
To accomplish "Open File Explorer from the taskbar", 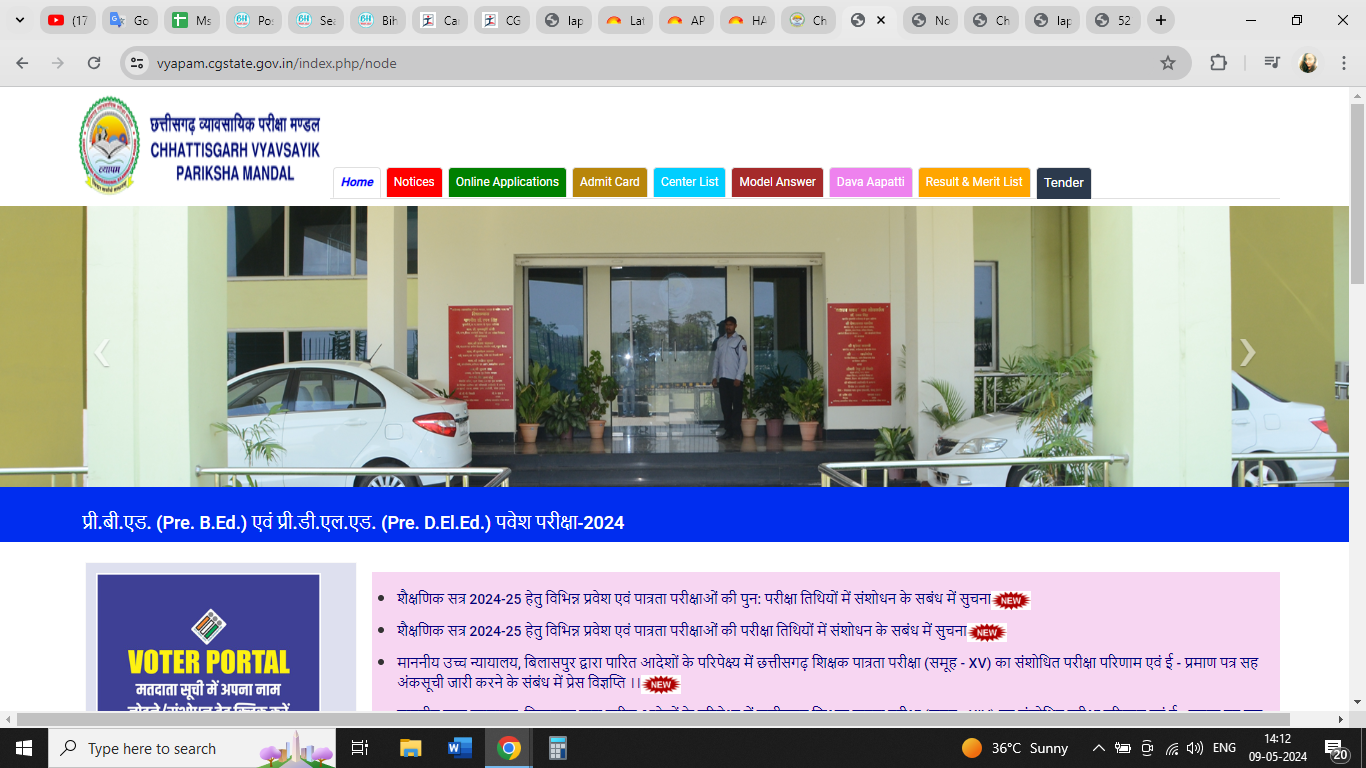I will point(410,748).
